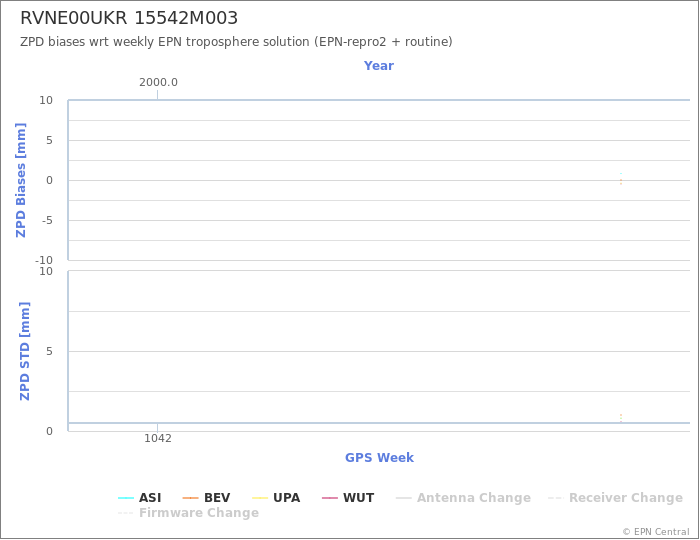700x540 pixels.
Task: Toggle the UPA series in legend
Action: [x=276, y=498]
